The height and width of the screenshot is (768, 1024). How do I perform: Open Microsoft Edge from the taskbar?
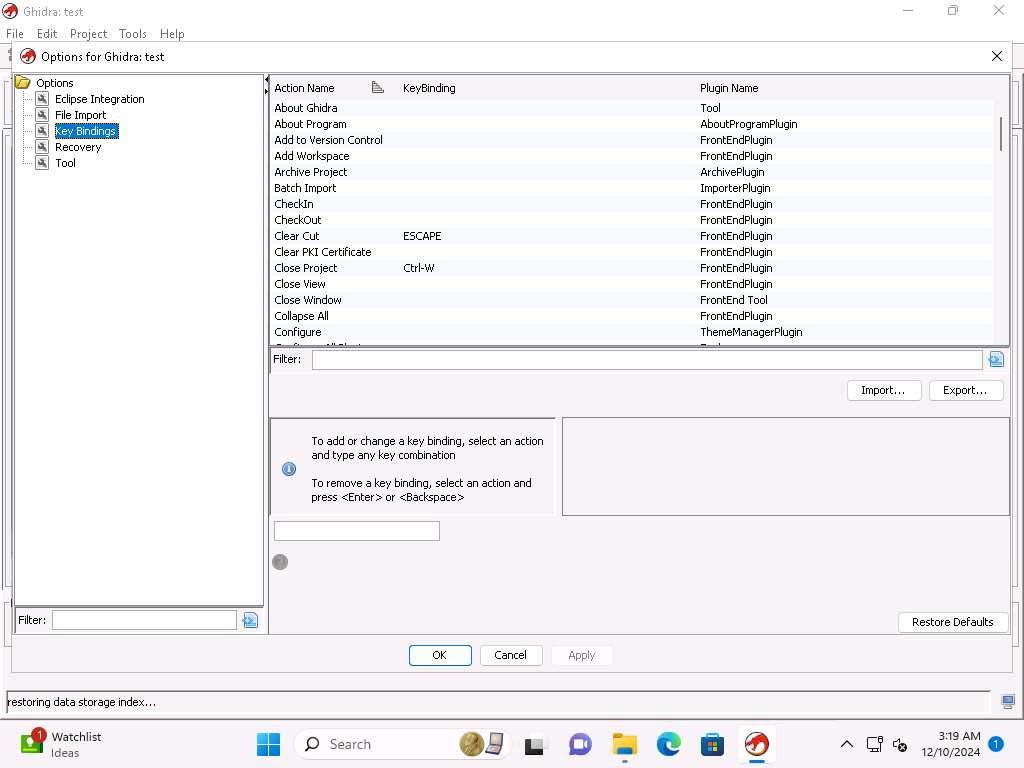668,744
